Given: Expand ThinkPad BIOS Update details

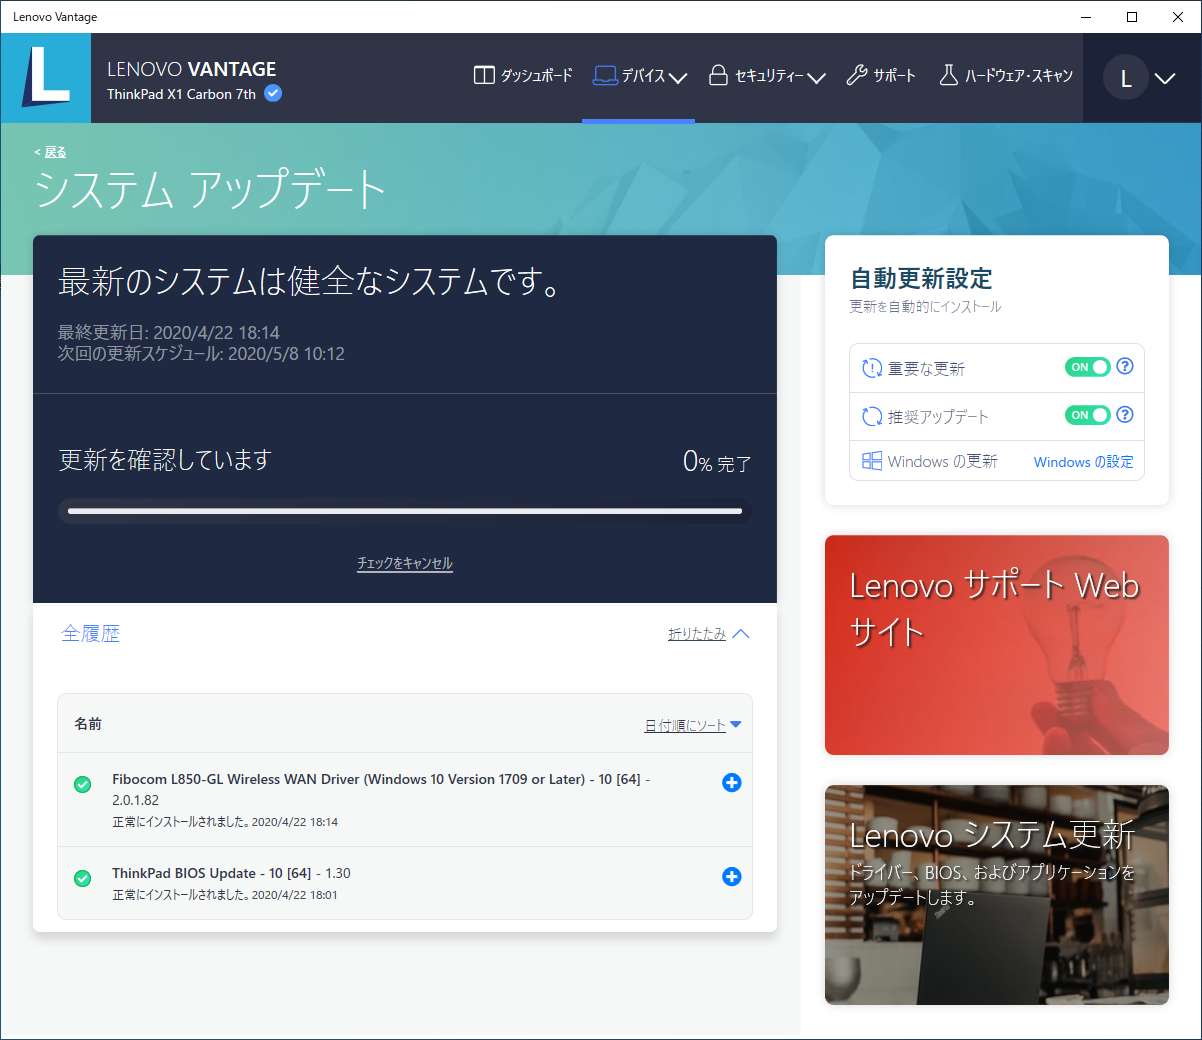Looking at the screenshot, I should 732,877.
